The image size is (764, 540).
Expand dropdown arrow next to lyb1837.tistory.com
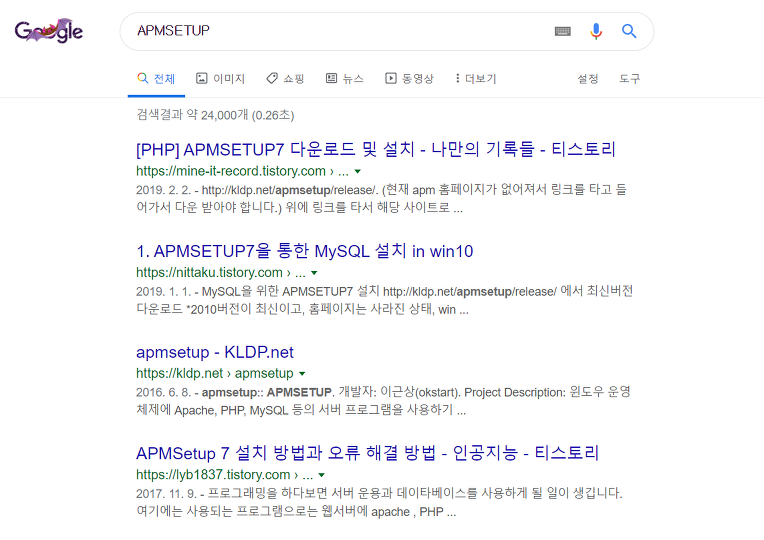click(322, 475)
